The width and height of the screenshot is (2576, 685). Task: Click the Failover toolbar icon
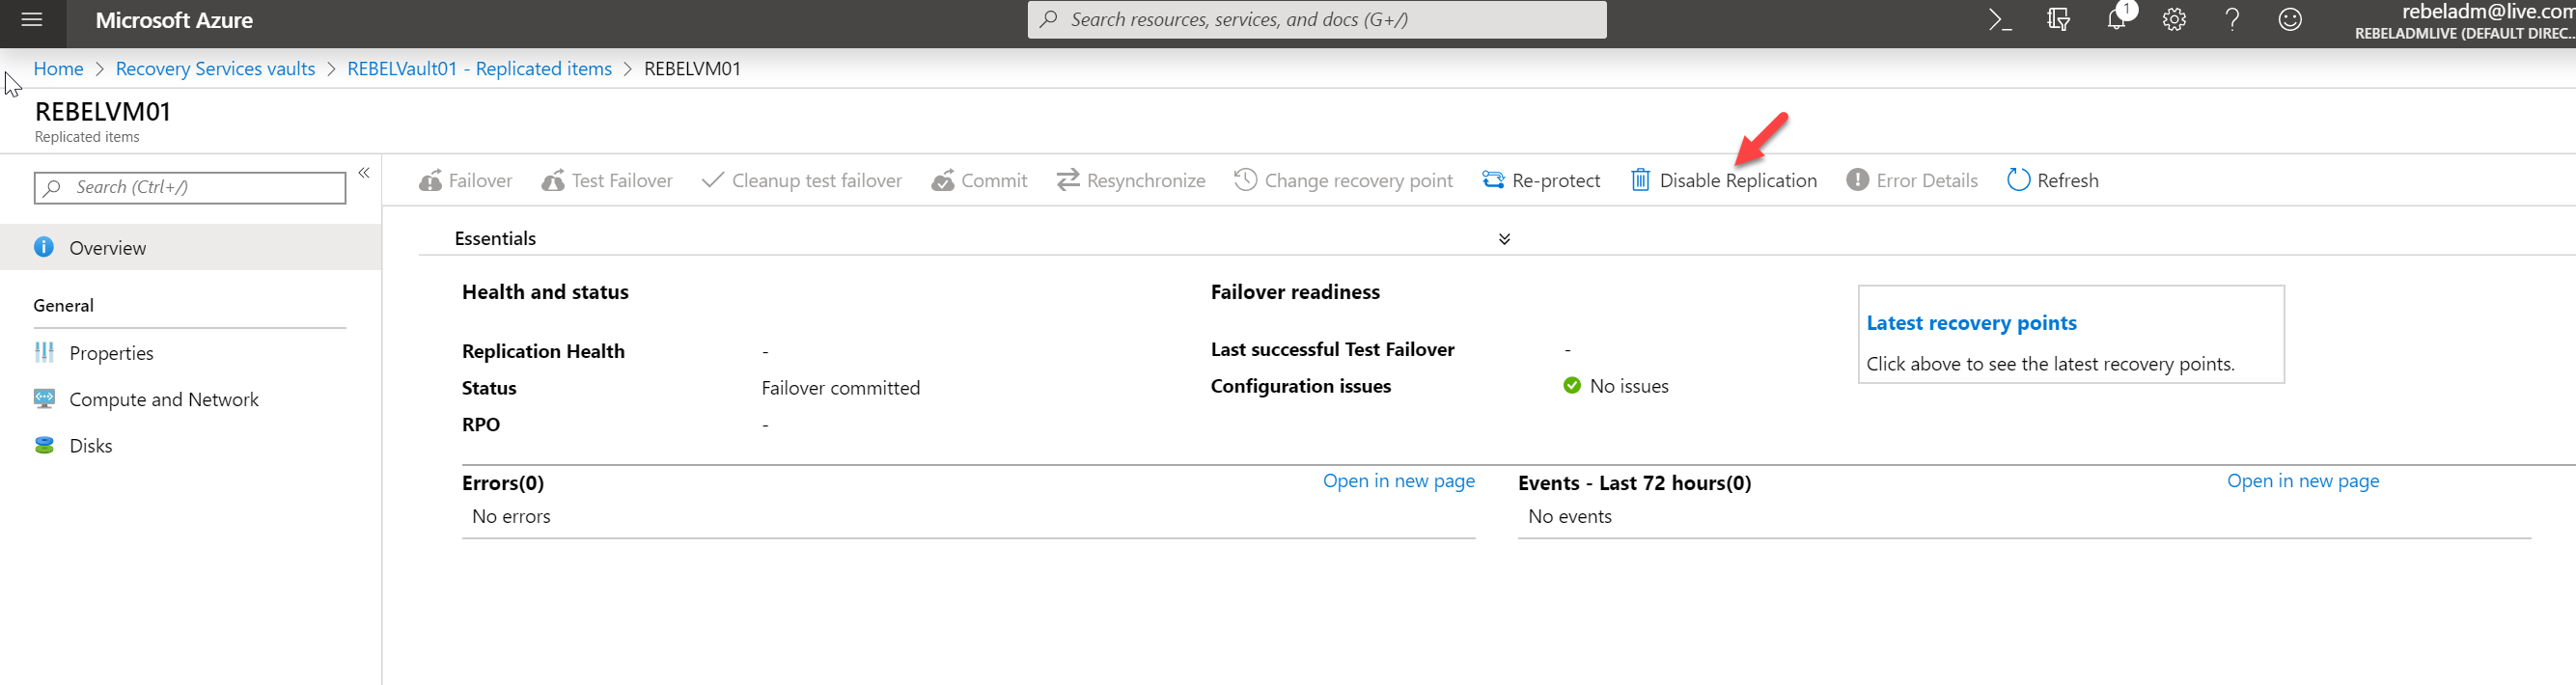click(431, 180)
